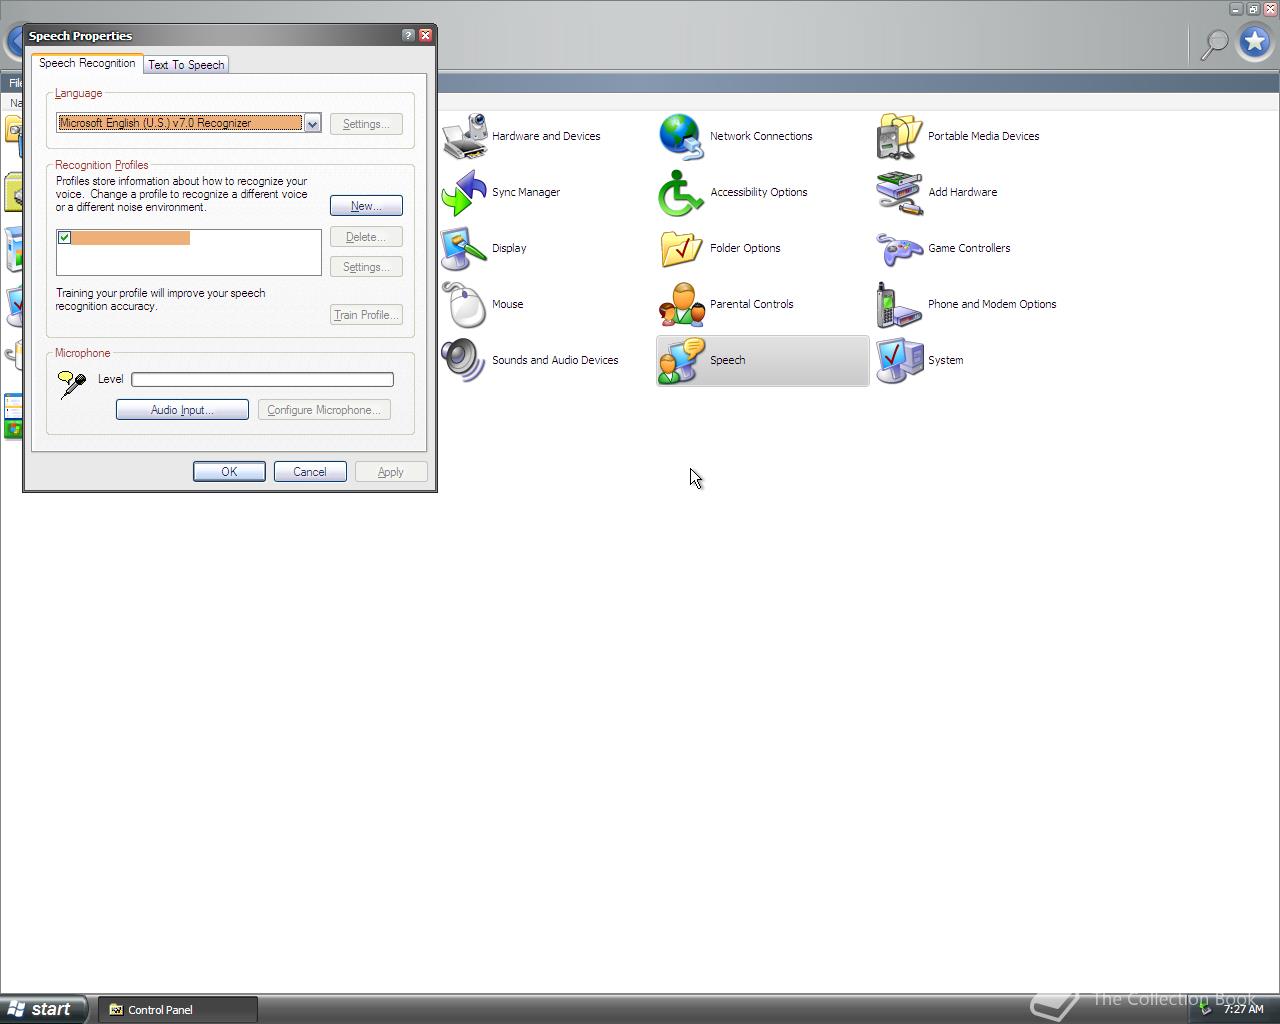This screenshot has height=1024, width=1280.
Task: Click OK in Speech Properties
Action: (x=229, y=472)
